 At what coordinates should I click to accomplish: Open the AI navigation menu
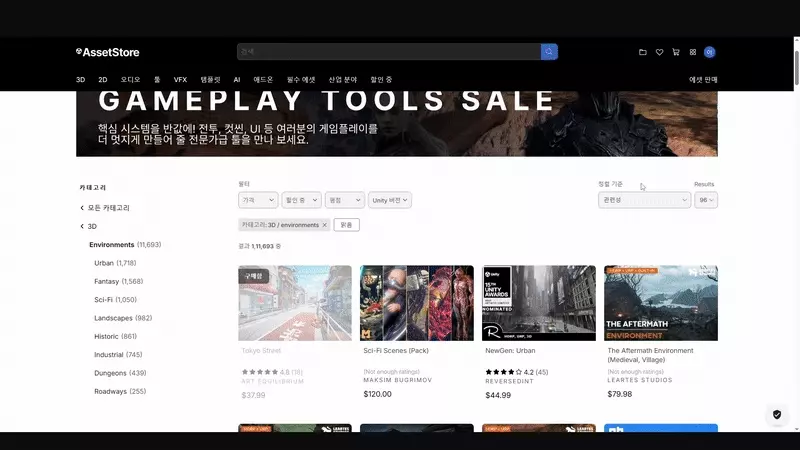point(237,80)
